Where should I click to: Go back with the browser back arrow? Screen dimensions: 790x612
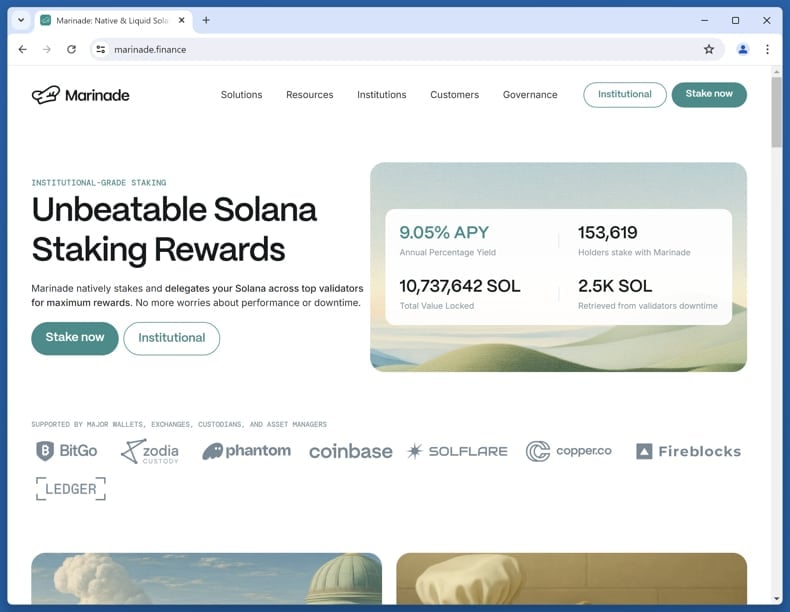click(23, 49)
